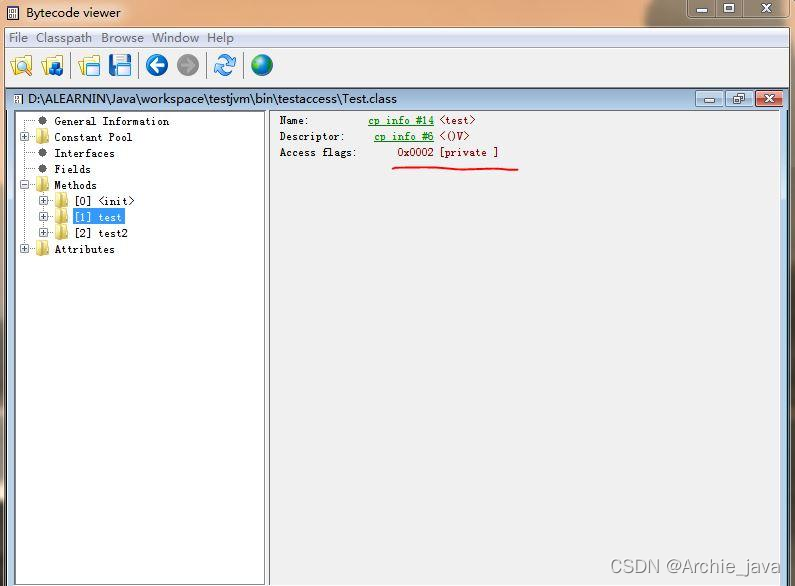Open the Browse menu
The image size is (795, 586).
coord(122,38)
